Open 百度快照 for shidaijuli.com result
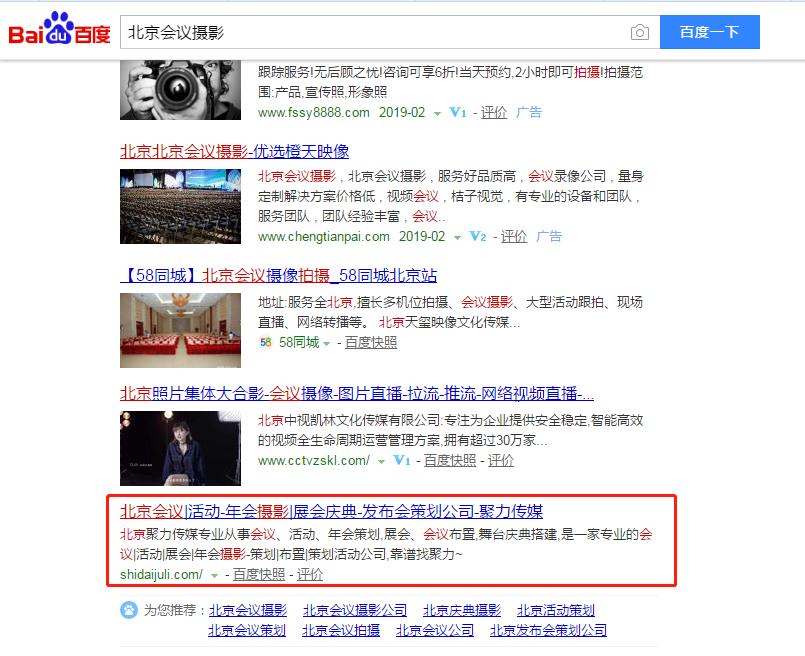 pyautogui.click(x=259, y=574)
